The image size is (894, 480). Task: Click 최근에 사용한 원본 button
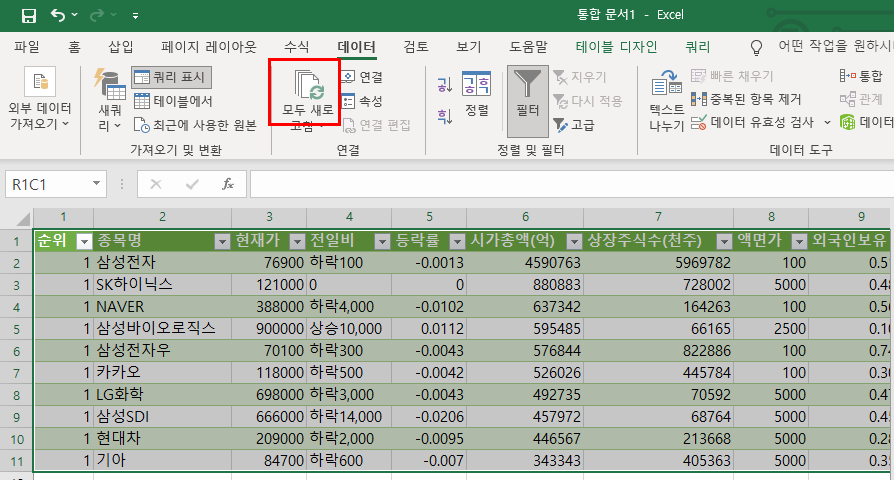click(x=195, y=125)
